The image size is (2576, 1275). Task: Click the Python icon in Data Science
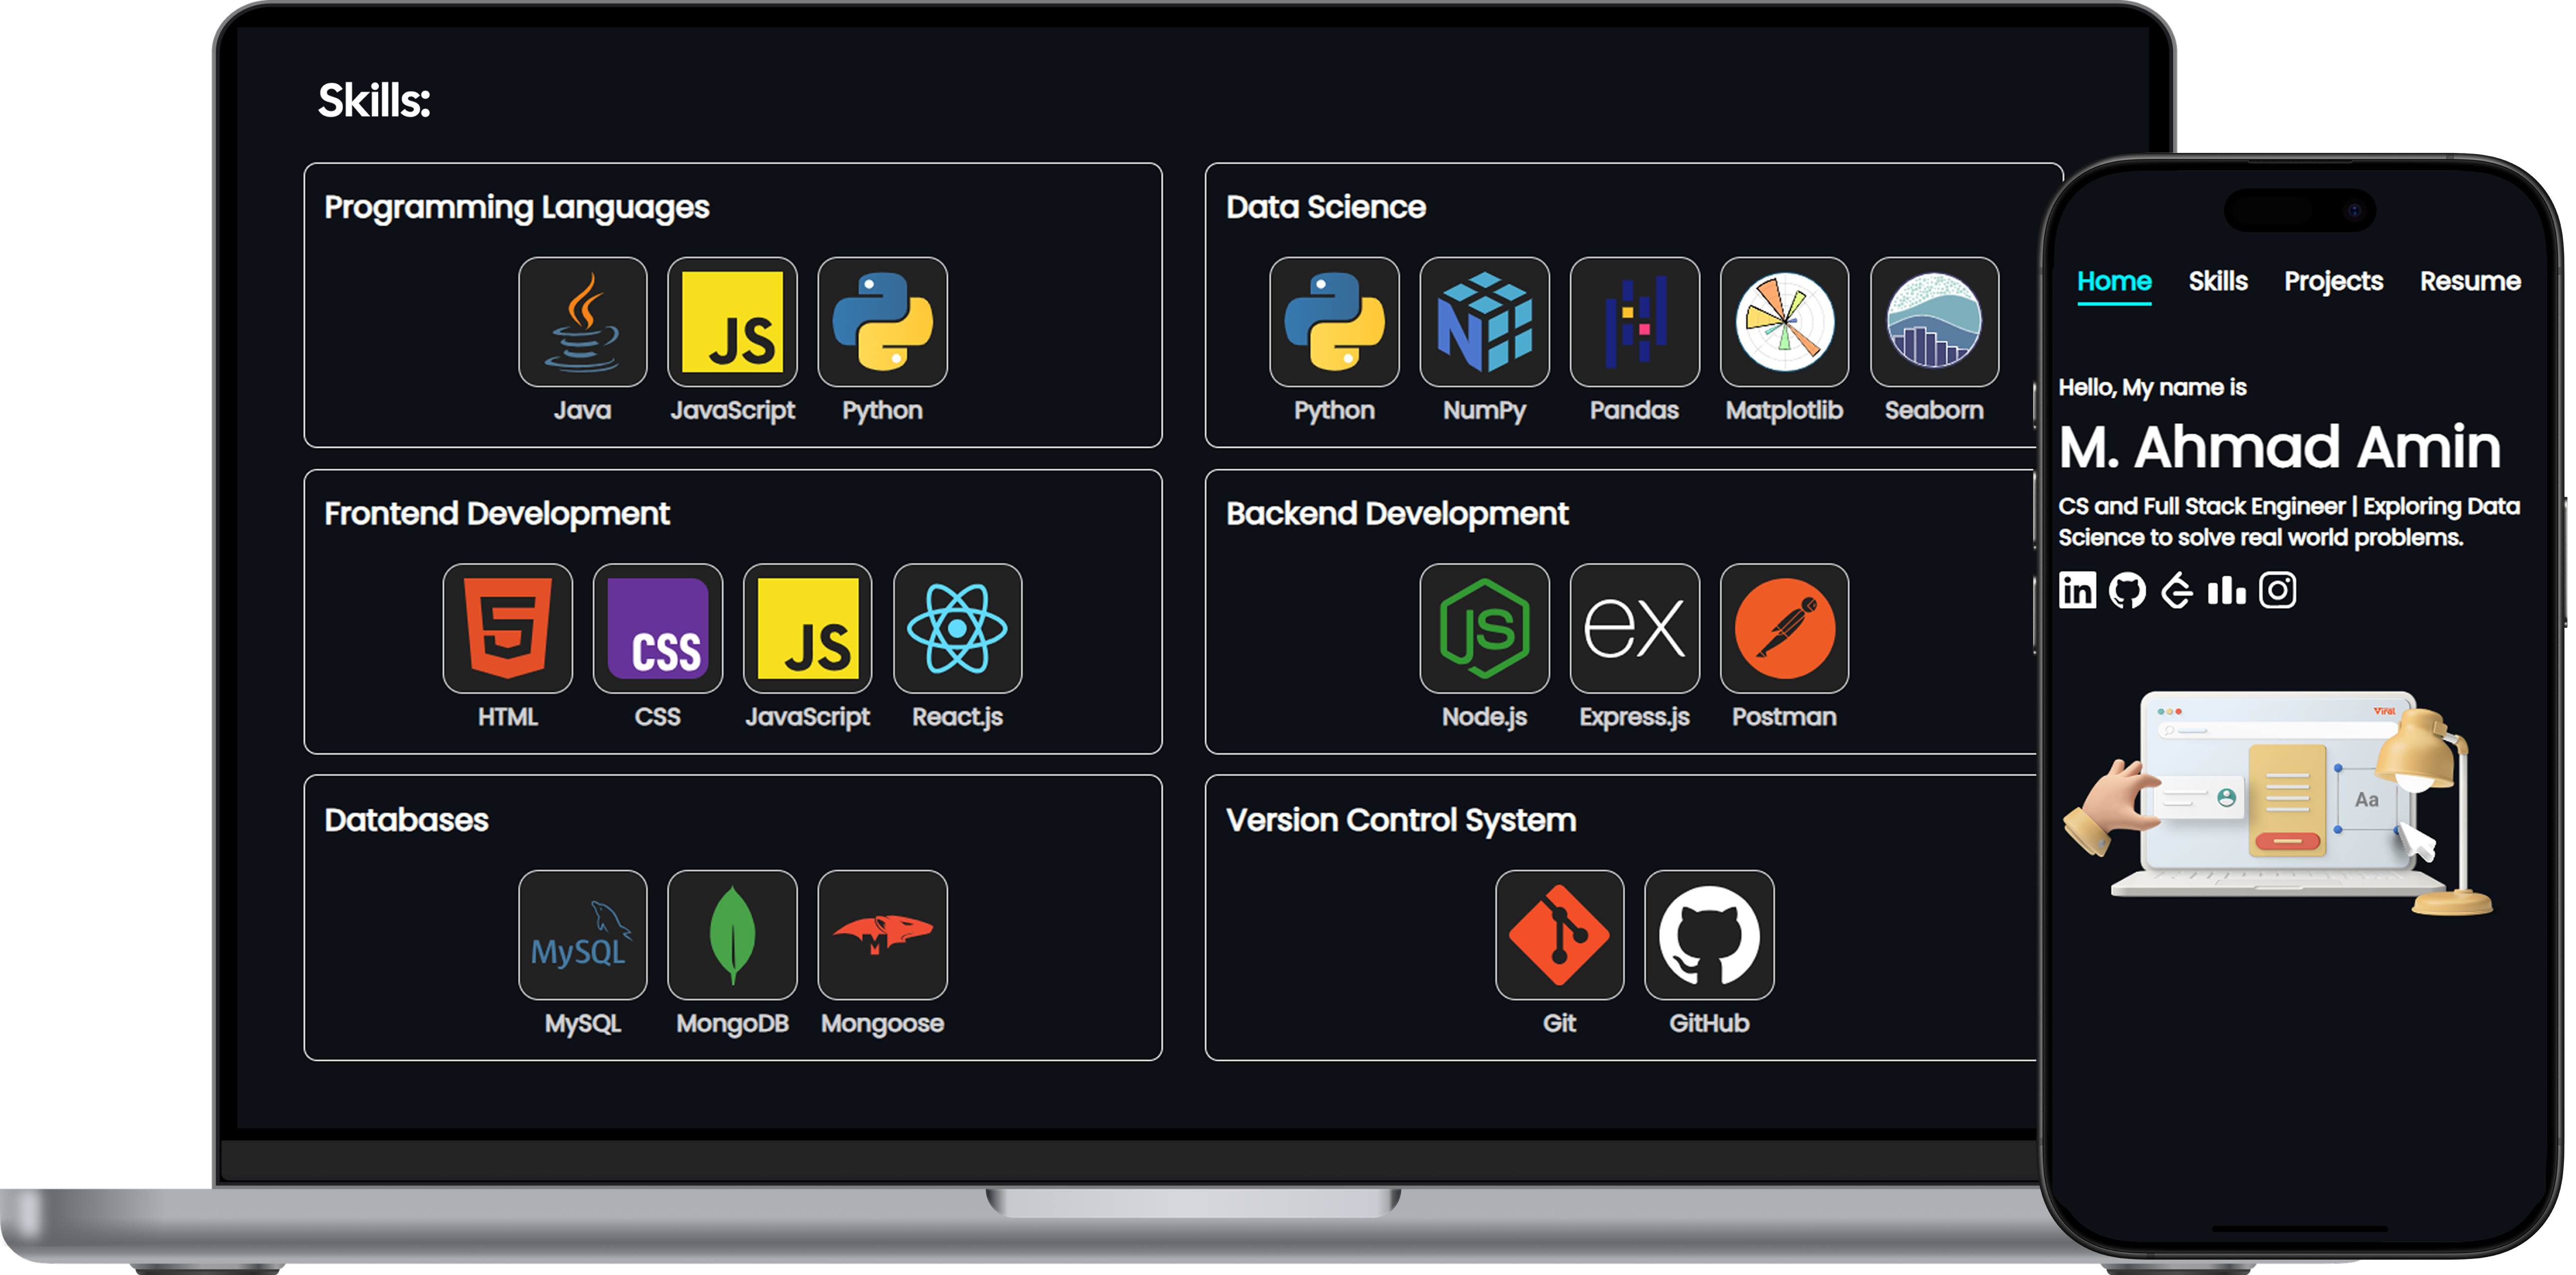[1335, 322]
